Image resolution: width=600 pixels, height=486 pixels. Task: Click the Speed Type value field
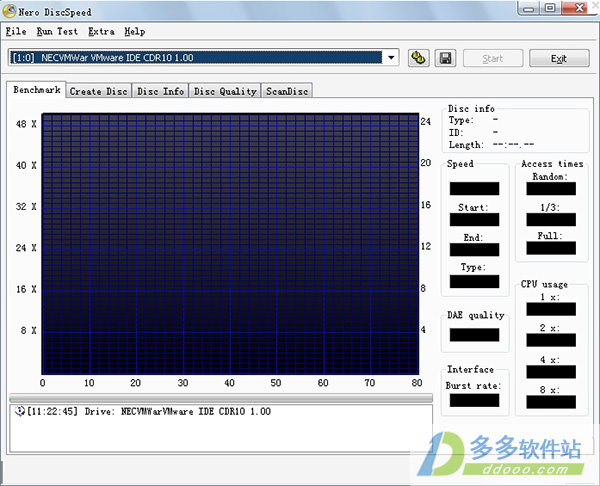pyautogui.click(x=474, y=281)
